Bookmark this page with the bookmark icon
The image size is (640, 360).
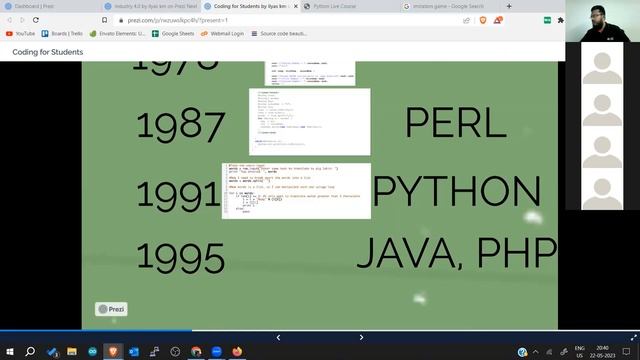coord(104,20)
